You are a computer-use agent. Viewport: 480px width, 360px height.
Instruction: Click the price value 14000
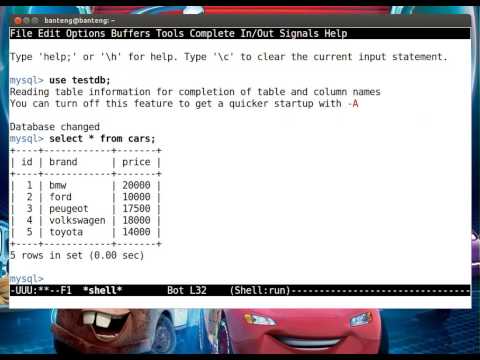click(x=136, y=232)
